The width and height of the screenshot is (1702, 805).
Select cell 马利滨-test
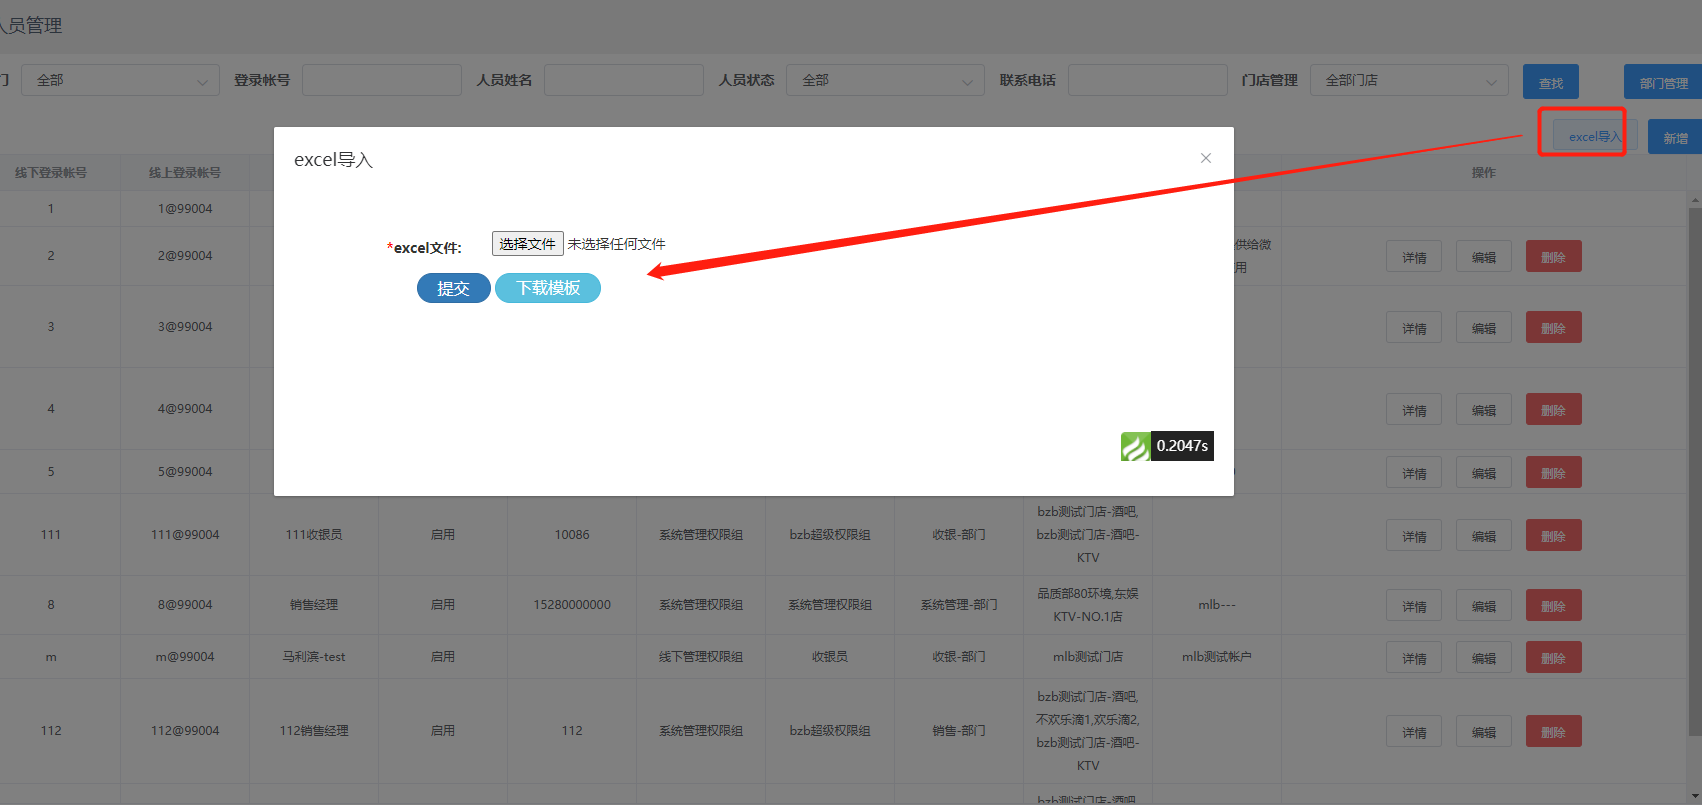coord(314,657)
